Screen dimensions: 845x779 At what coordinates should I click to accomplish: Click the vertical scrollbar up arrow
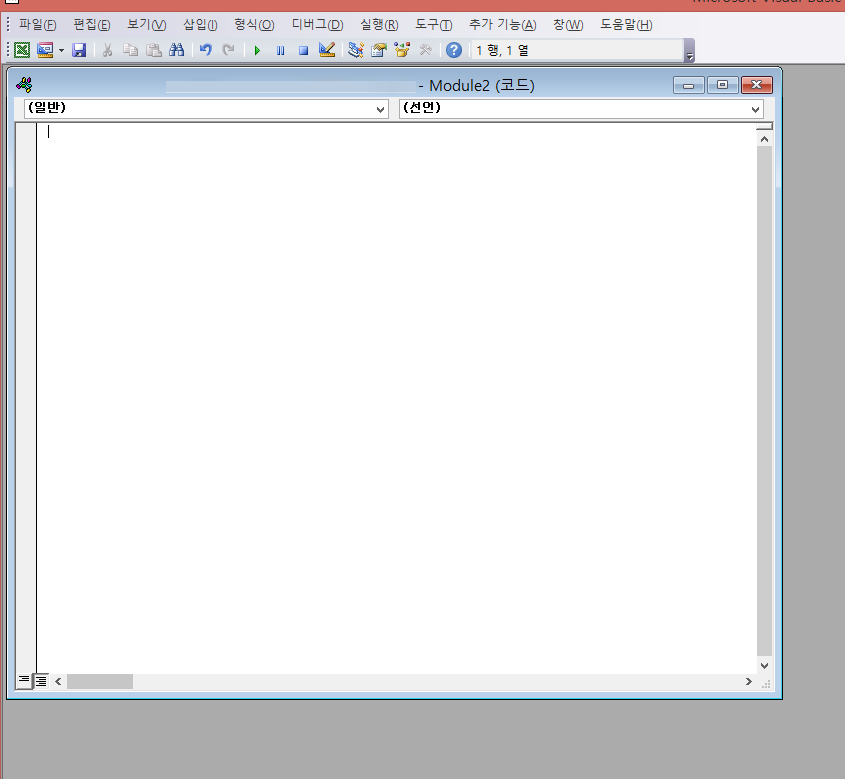pyautogui.click(x=764, y=139)
